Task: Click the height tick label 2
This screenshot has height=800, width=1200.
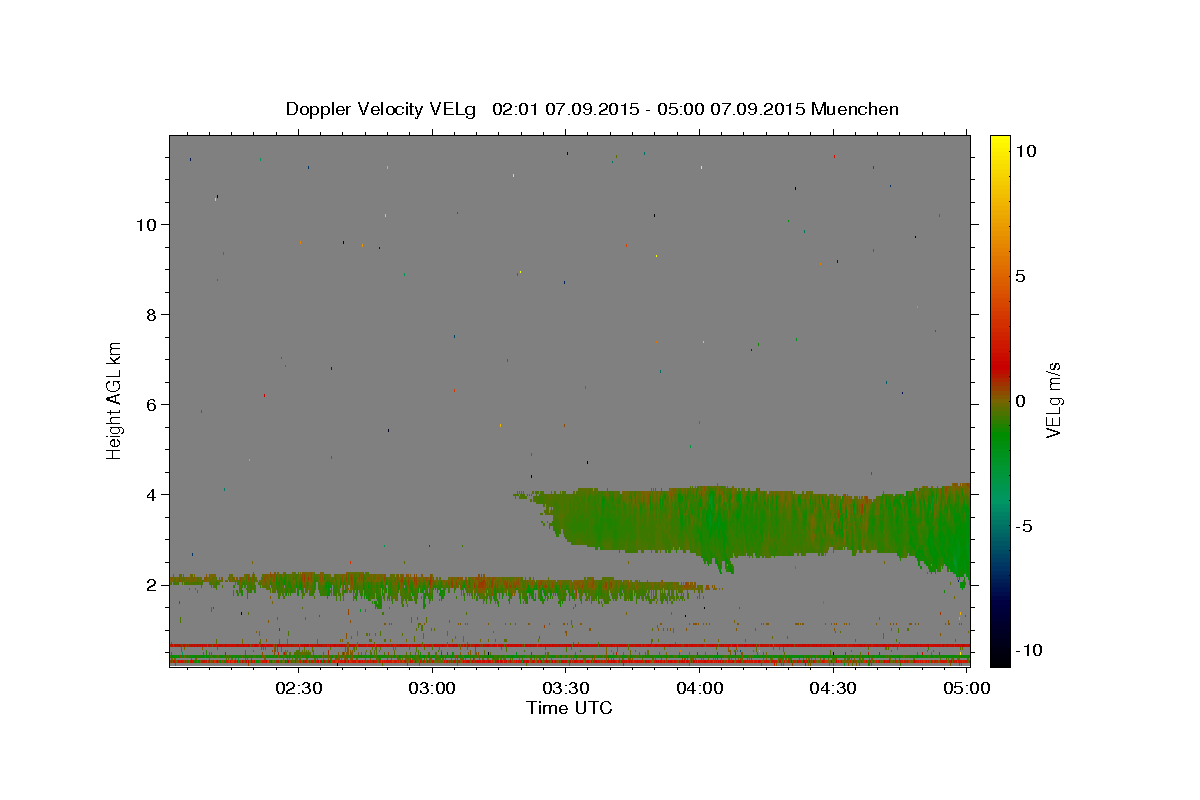Action: pos(152,585)
